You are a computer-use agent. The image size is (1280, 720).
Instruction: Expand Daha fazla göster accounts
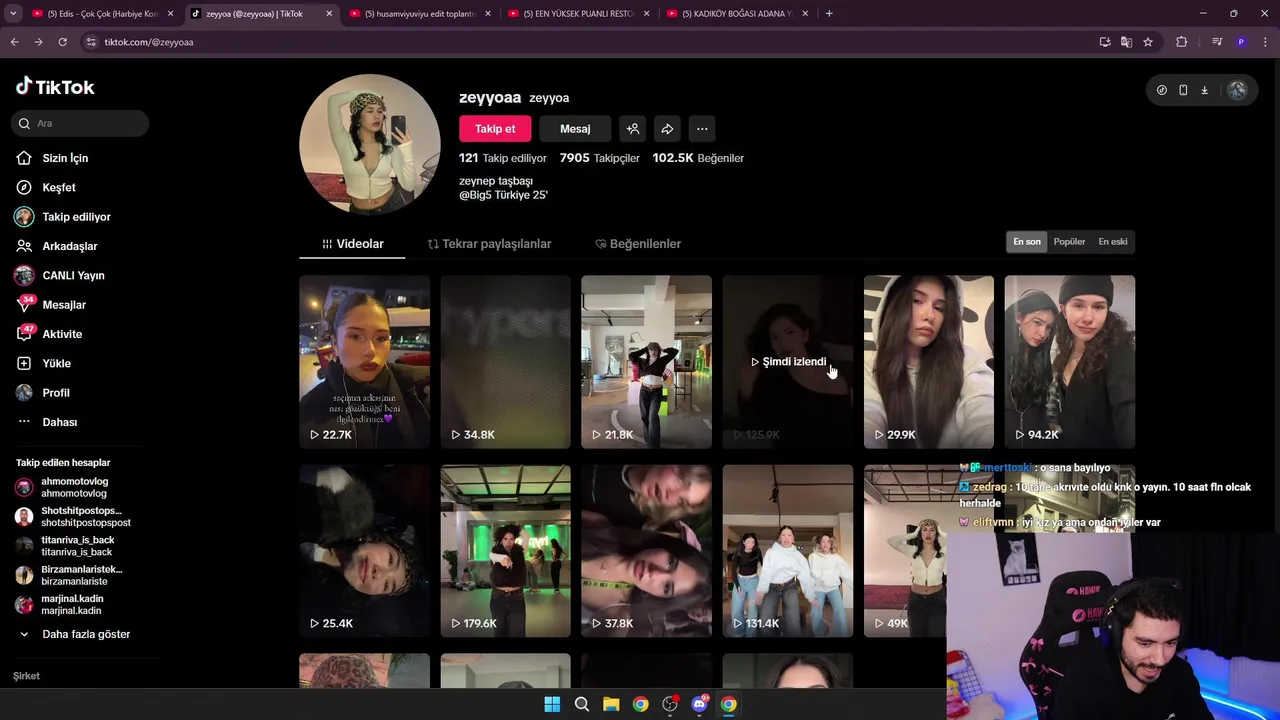(x=75, y=634)
